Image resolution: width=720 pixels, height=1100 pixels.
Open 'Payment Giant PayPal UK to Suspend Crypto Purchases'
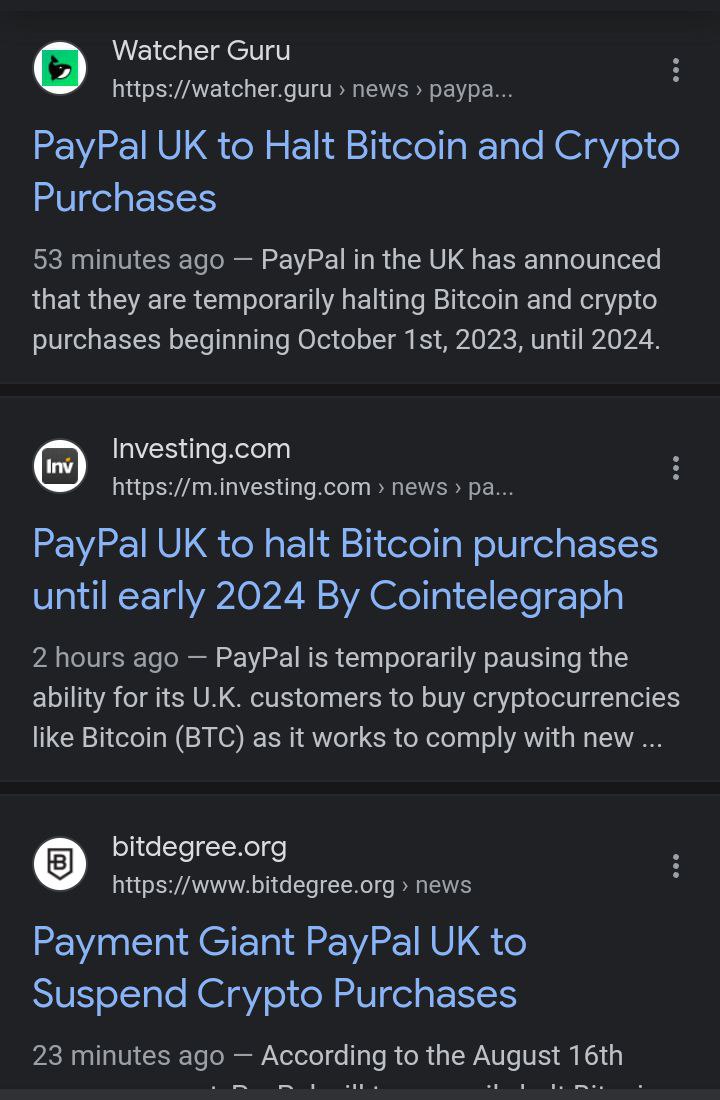pyautogui.click(x=279, y=967)
